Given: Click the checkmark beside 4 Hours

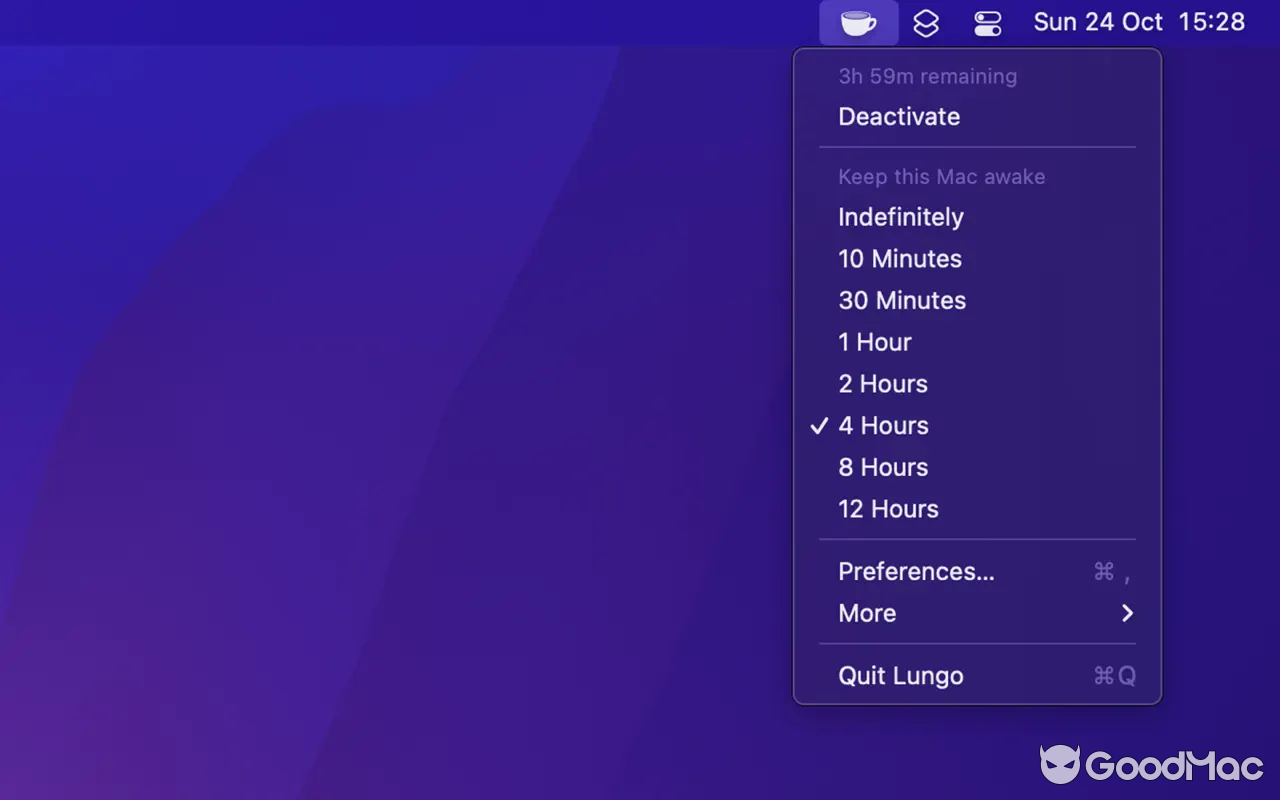Looking at the screenshot, I should 819,425.
